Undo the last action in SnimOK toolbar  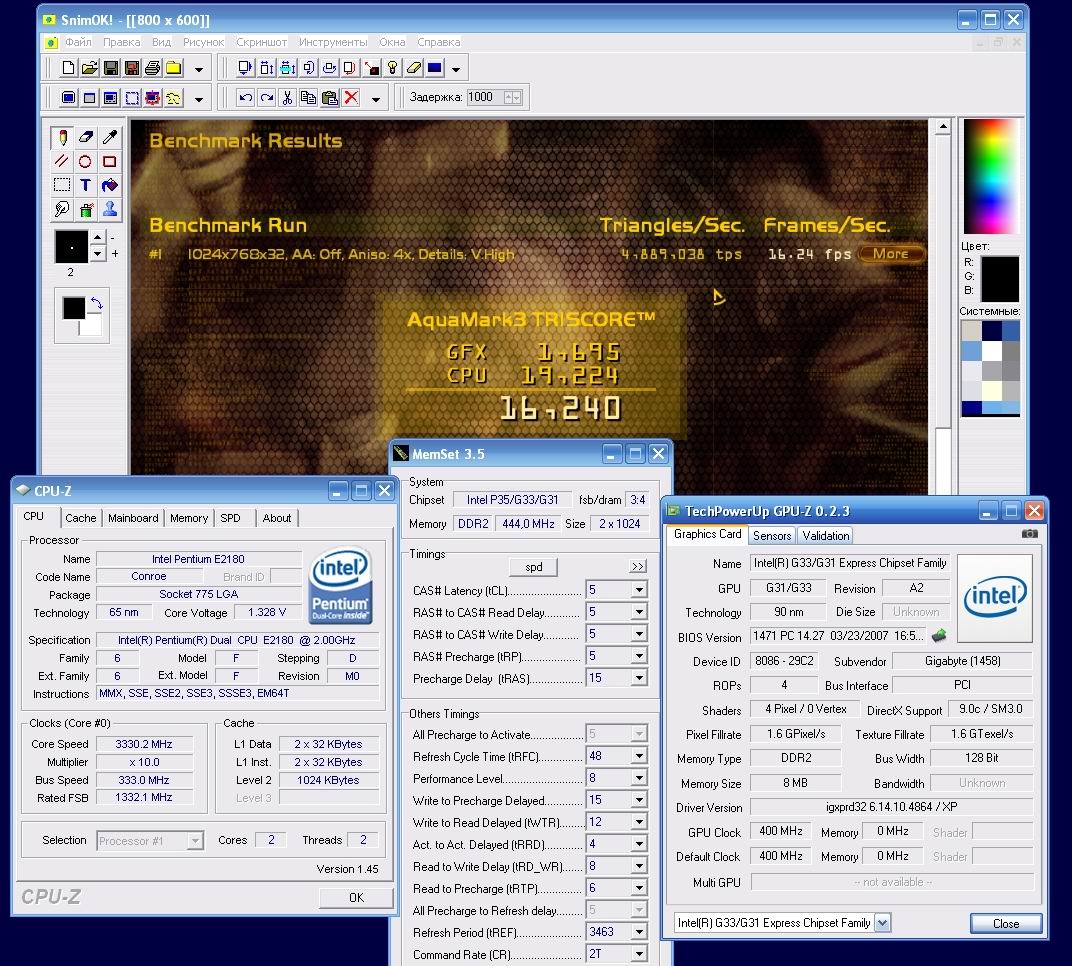point(245,97)
